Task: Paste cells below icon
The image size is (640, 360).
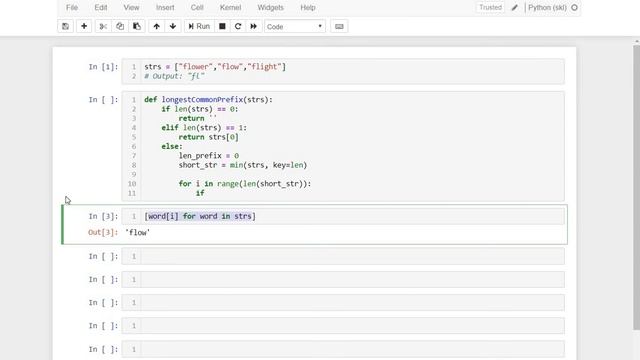Action: coord(137,27)
